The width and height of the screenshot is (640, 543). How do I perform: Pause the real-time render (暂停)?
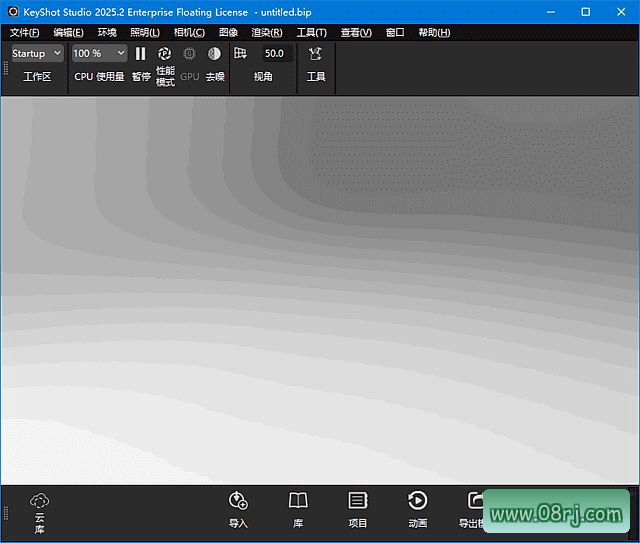click(141, 54)
